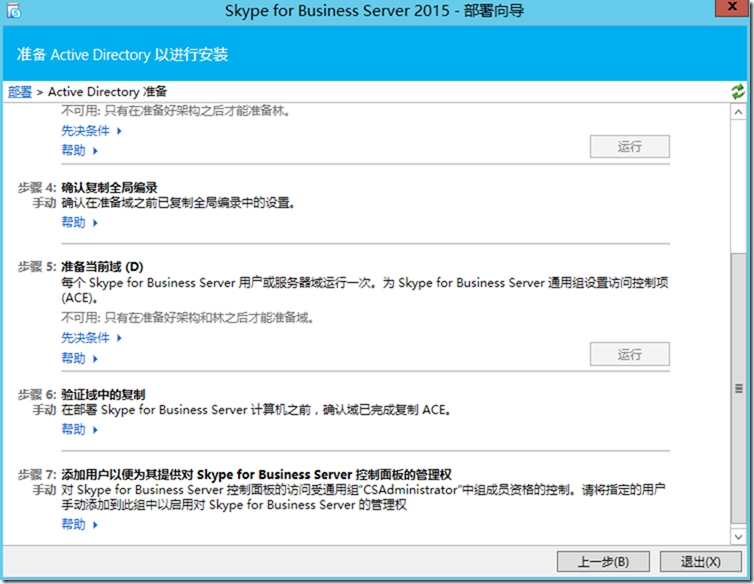Click the text 不可用: 只有在准备好架构和林之后才能准备域
Screen dimensions: 754x584
click(x=188, y=317)
